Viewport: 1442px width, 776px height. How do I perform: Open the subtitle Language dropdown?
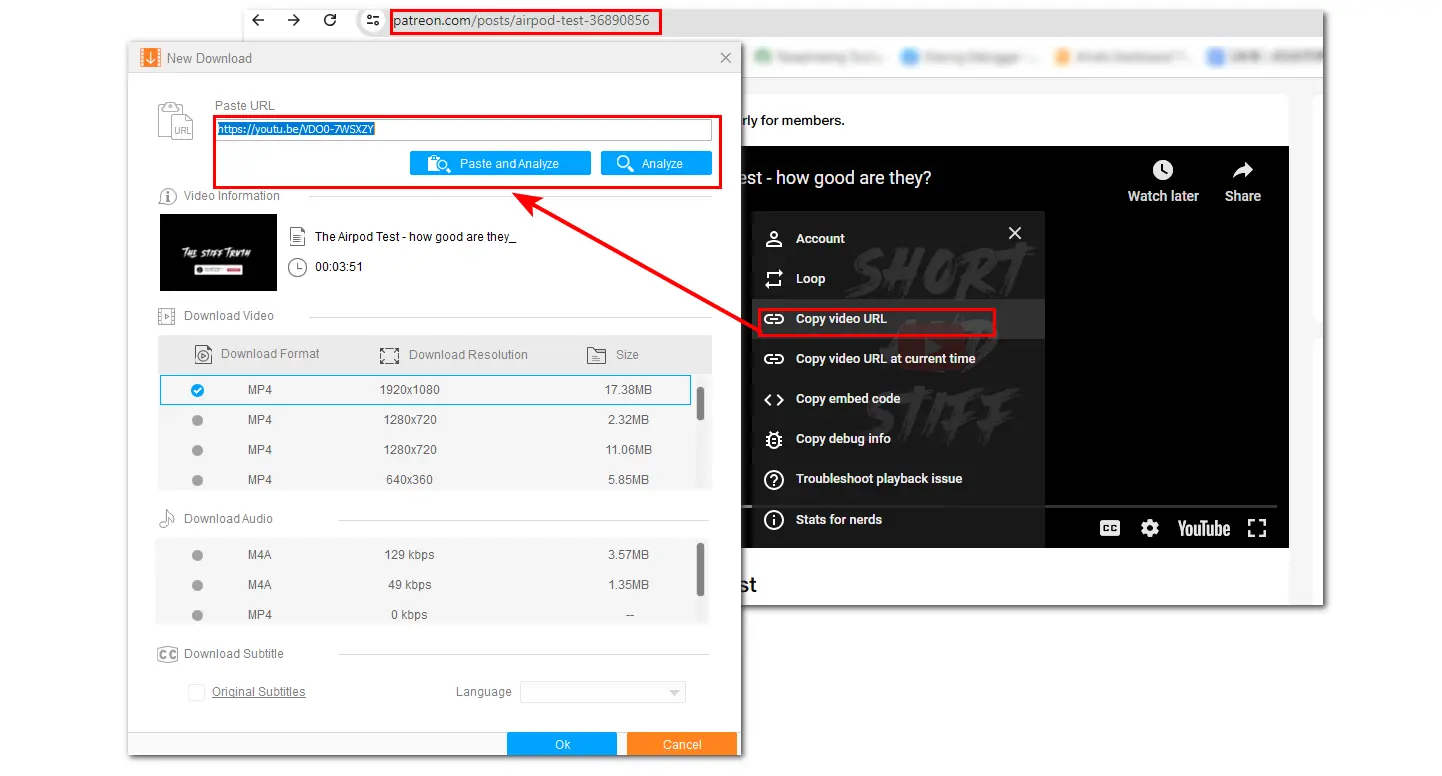[x=603, y=692]
